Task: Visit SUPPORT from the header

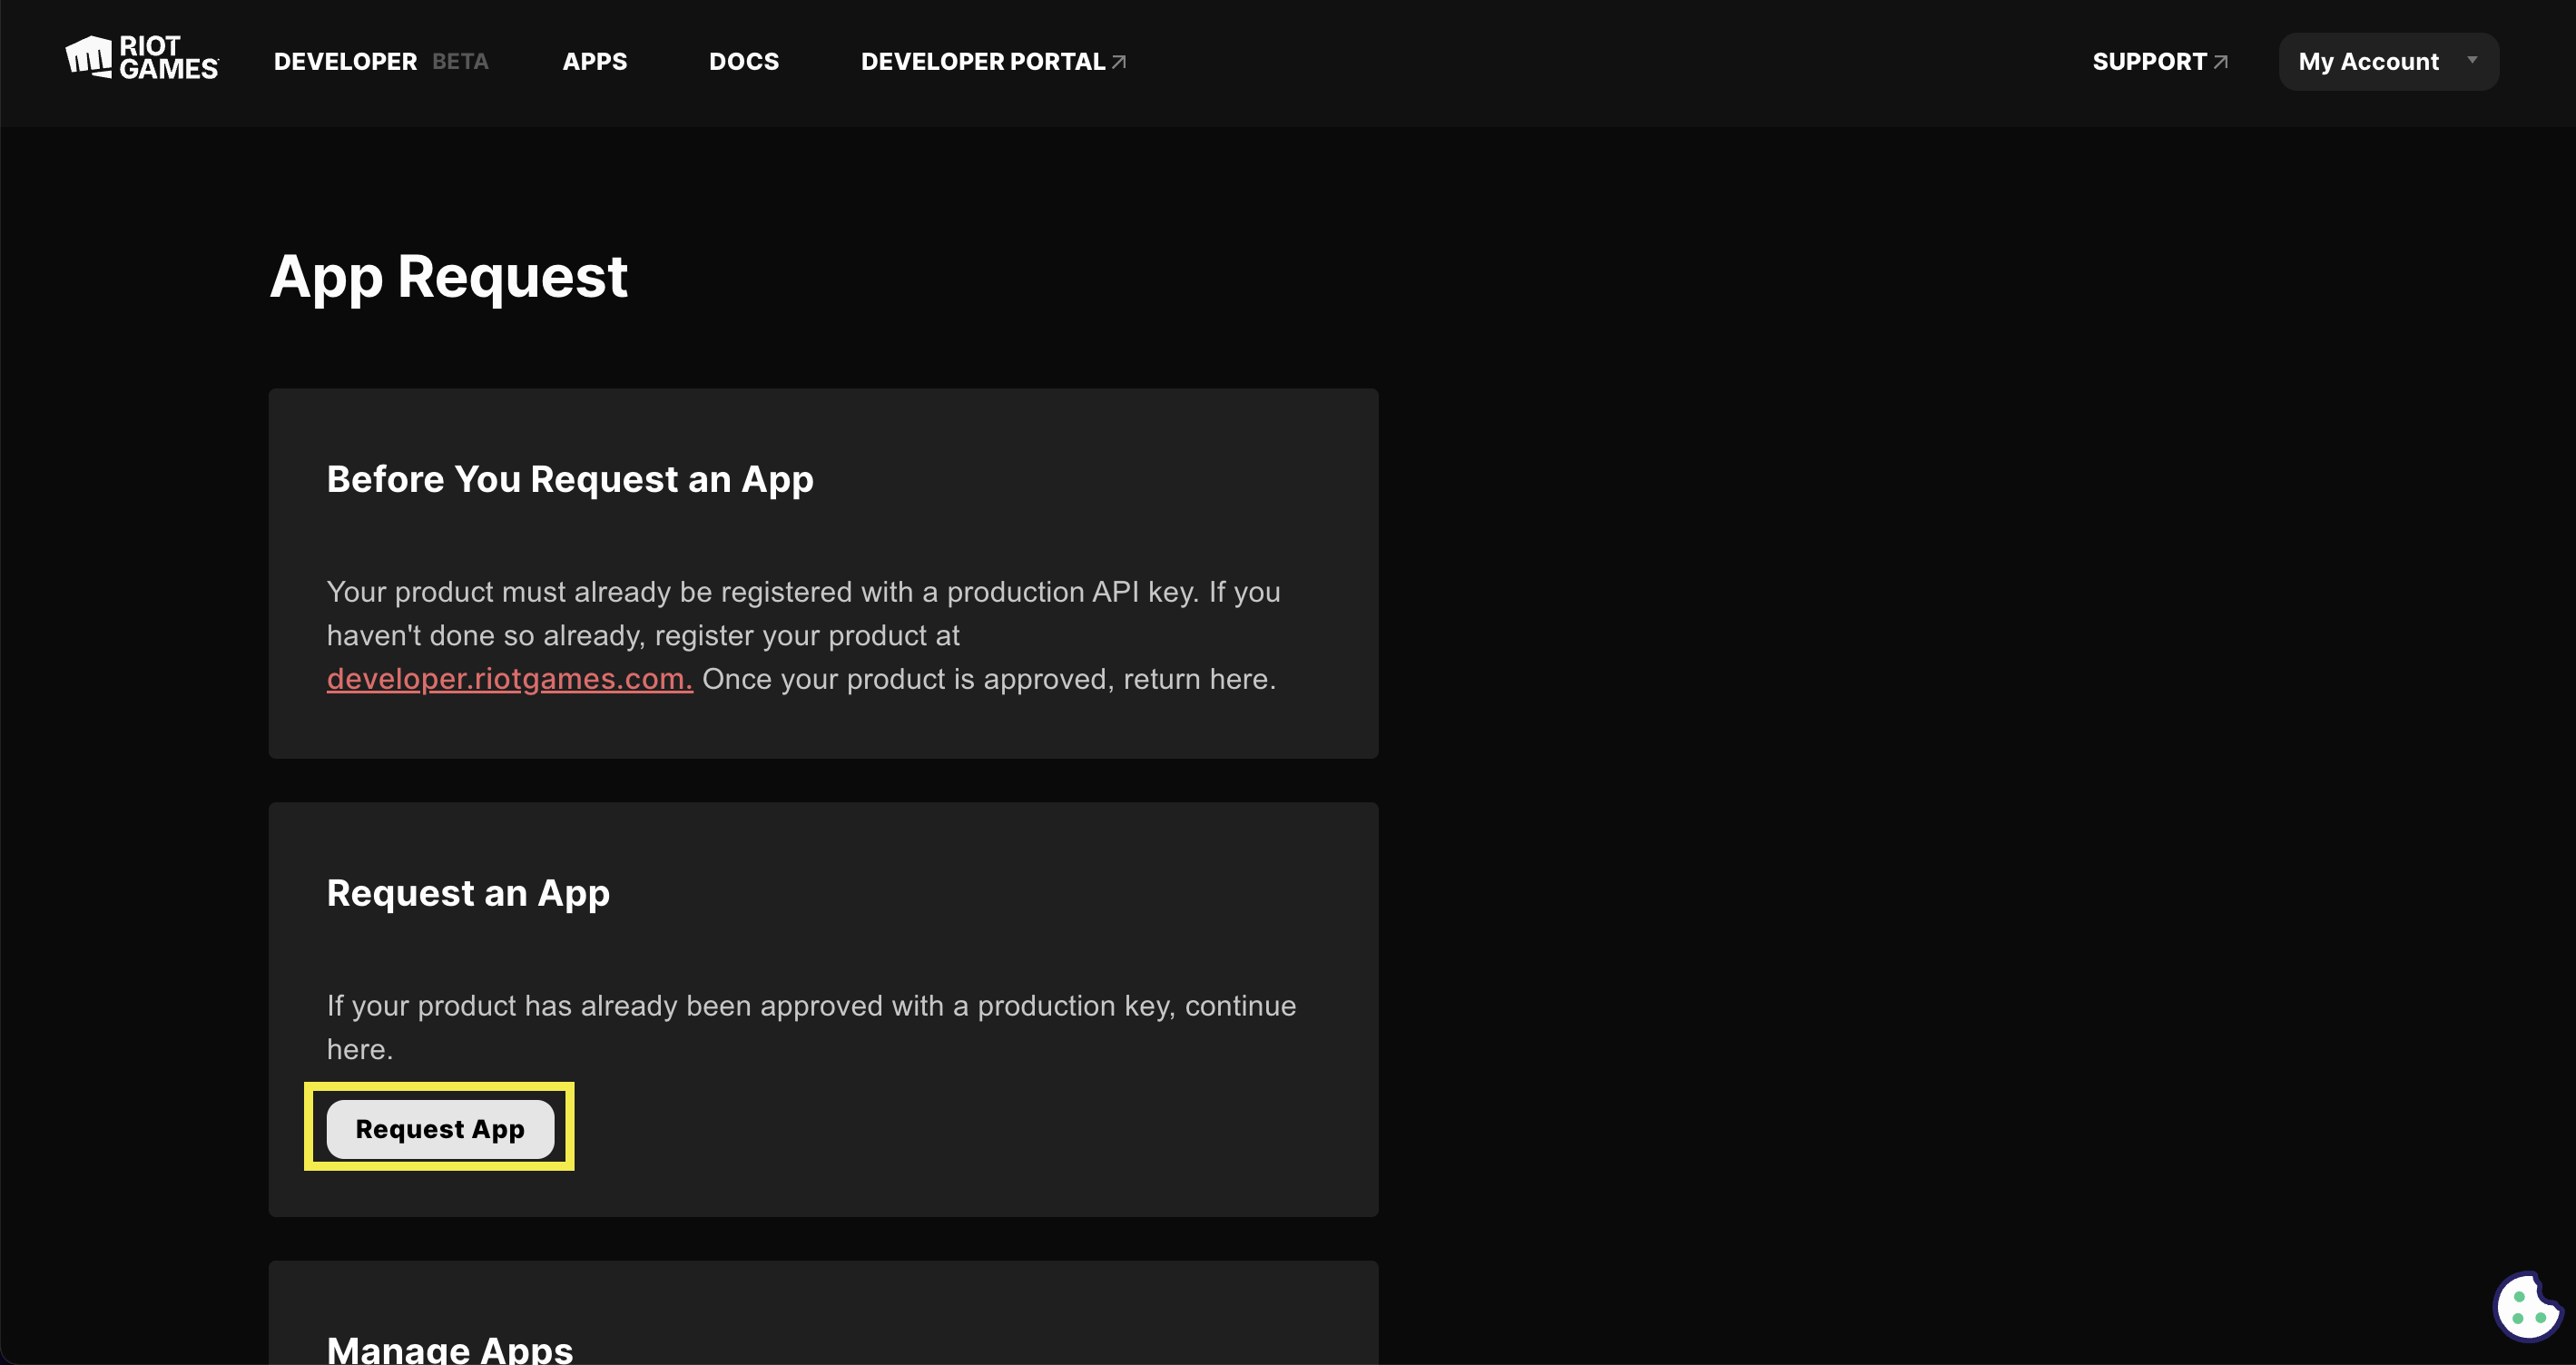Action: [x=2150, y=61]
